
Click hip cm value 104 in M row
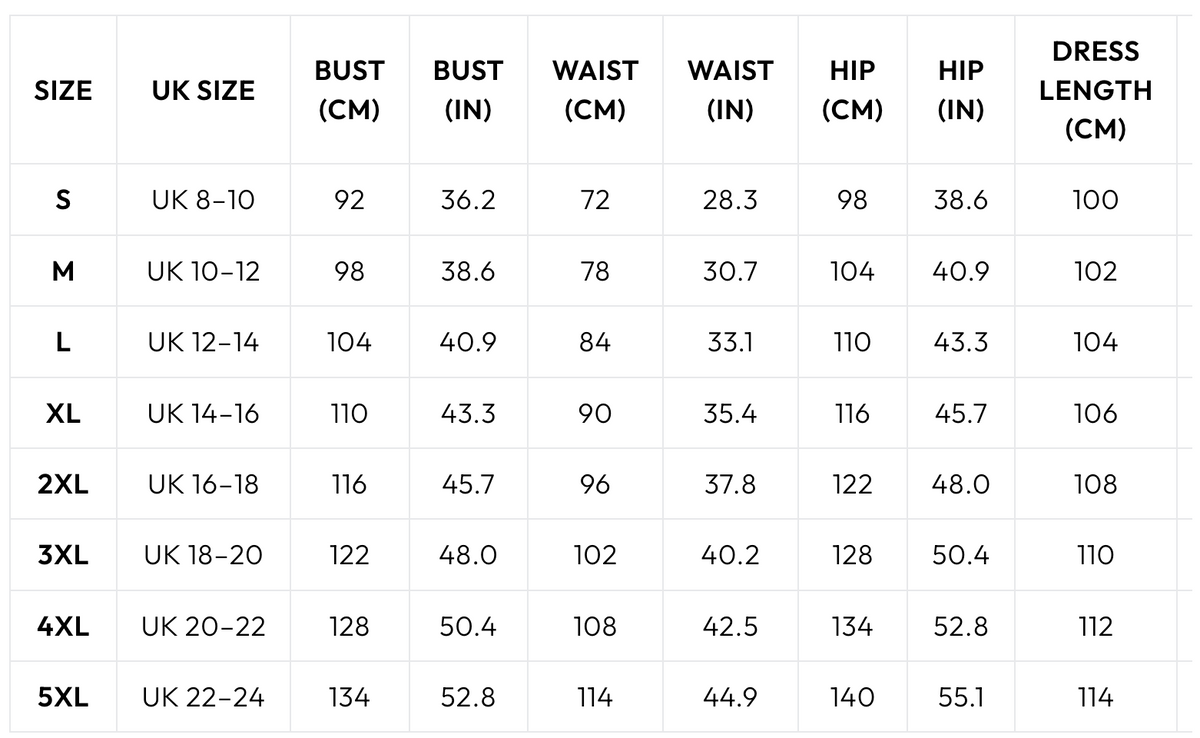tap(852, 271)
